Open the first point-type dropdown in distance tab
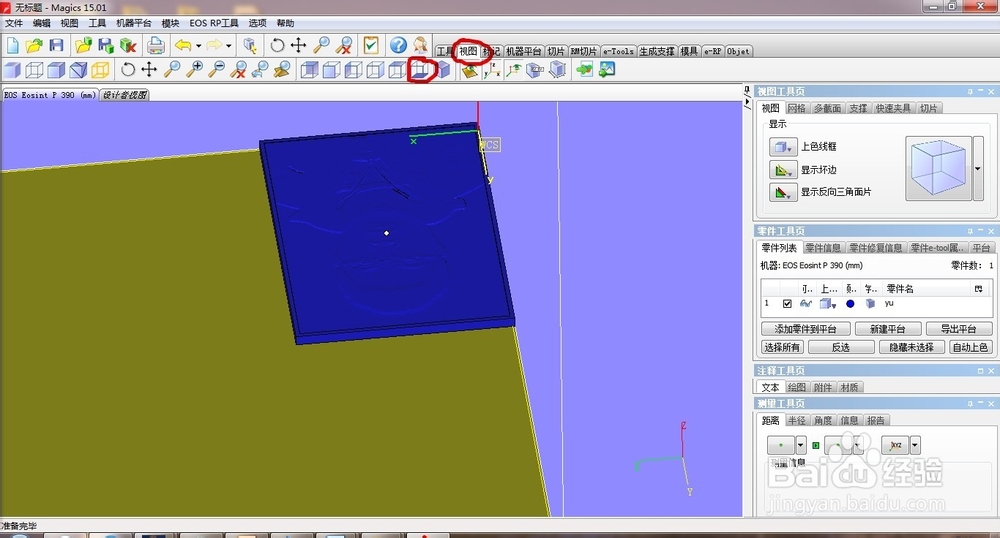Viewport: 1000px width, 538px height. [801, 445]
